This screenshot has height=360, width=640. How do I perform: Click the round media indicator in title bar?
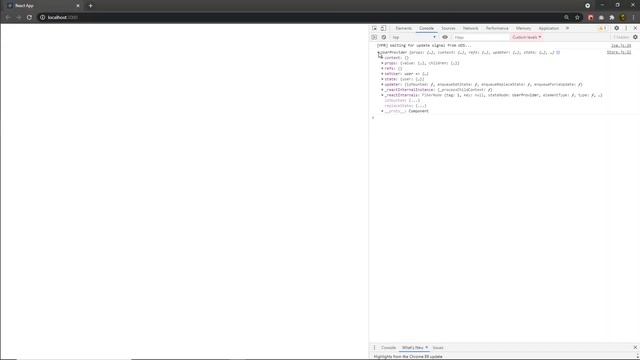point(587,6)
